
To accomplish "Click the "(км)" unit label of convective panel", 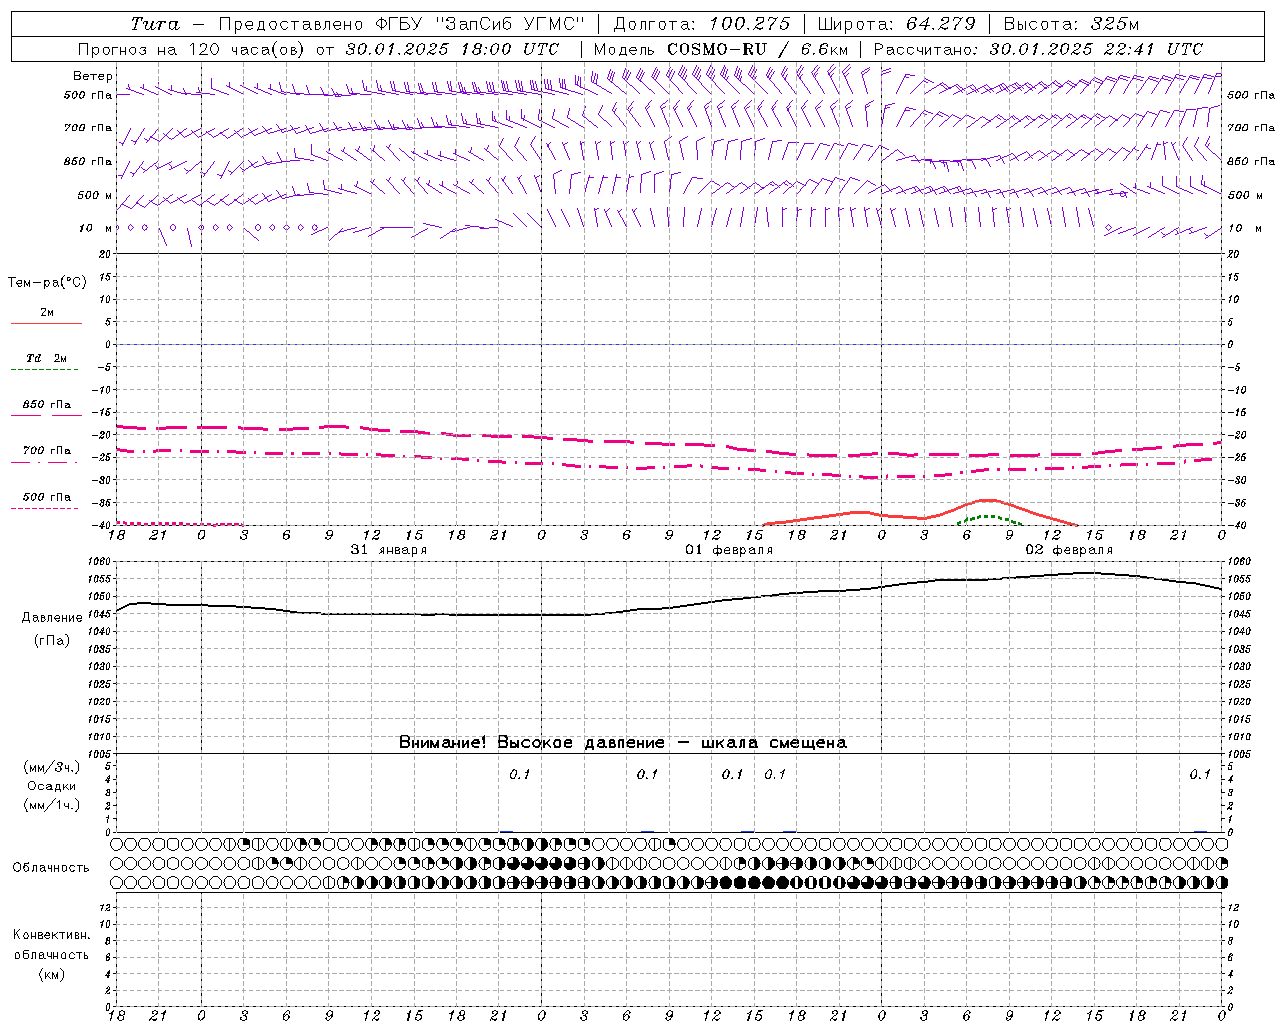I will coord(51,974).
